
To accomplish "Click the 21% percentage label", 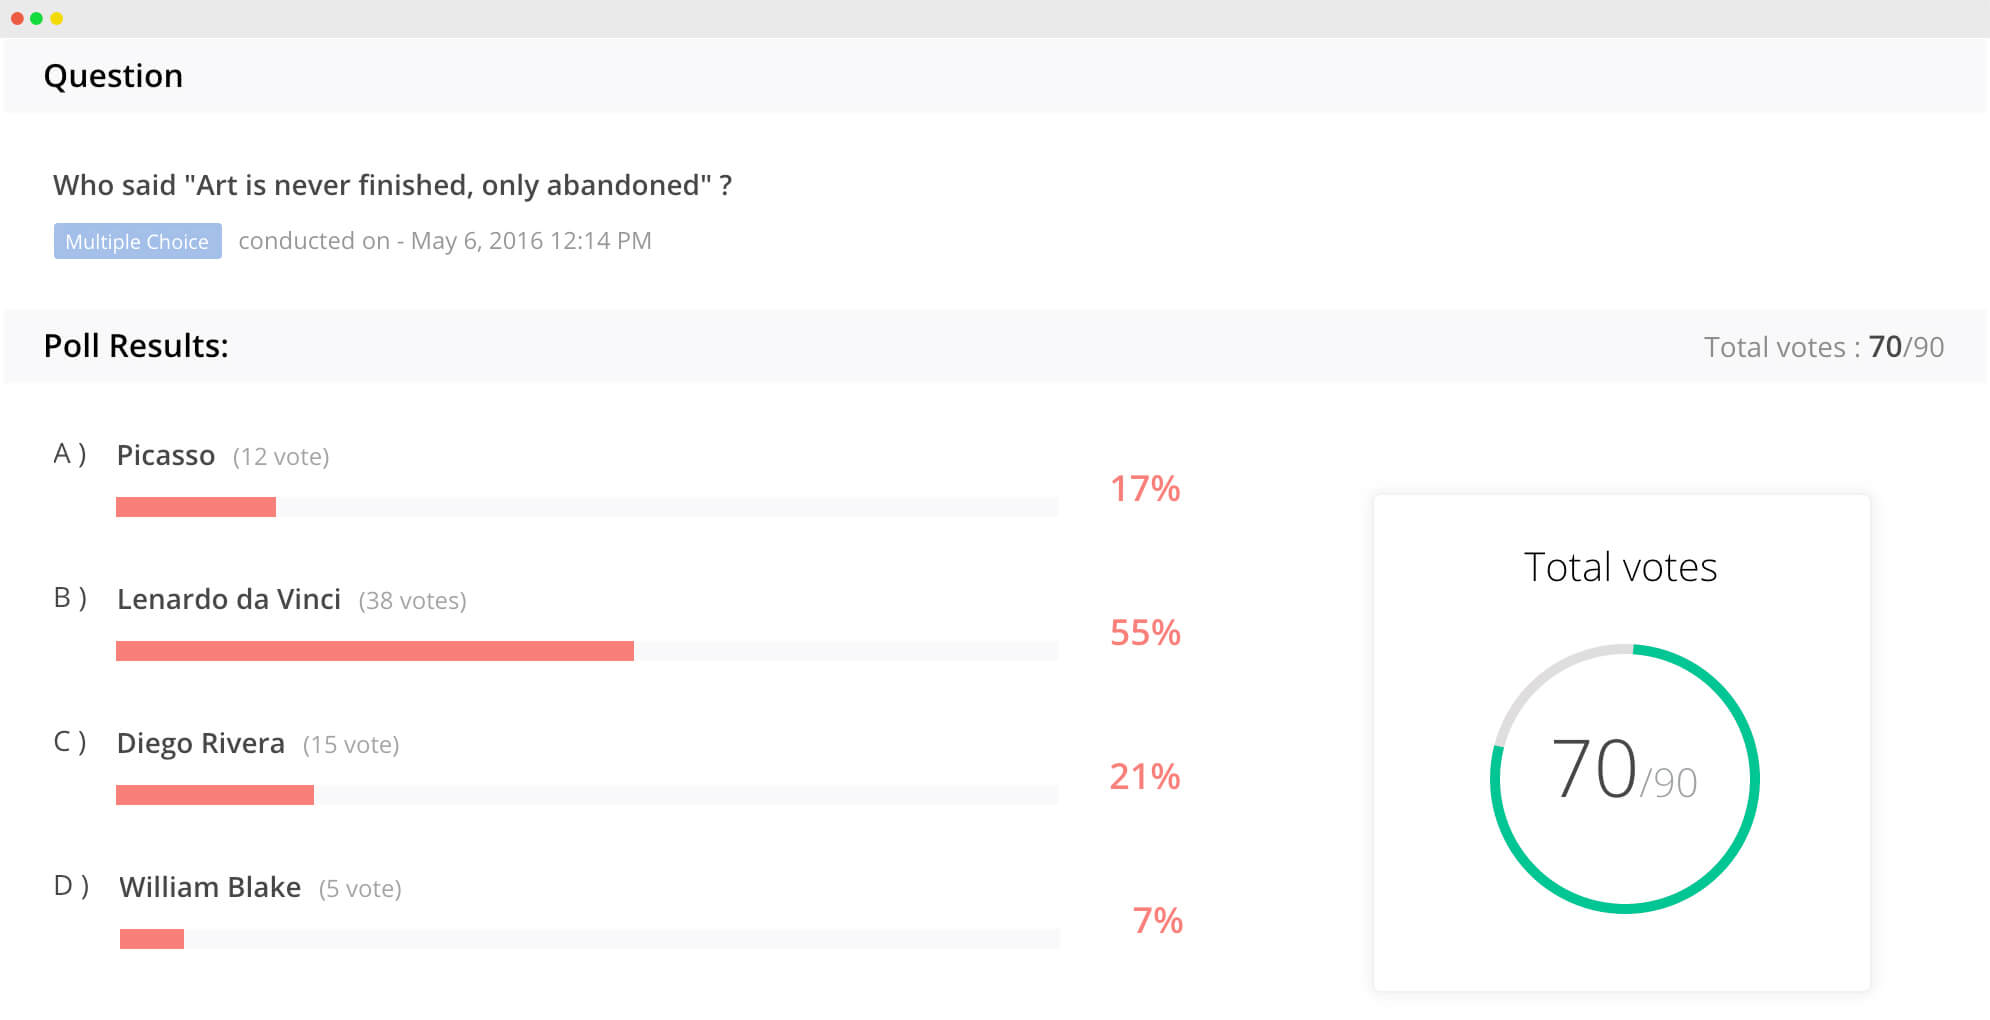I will click(x=1145, y=777).
